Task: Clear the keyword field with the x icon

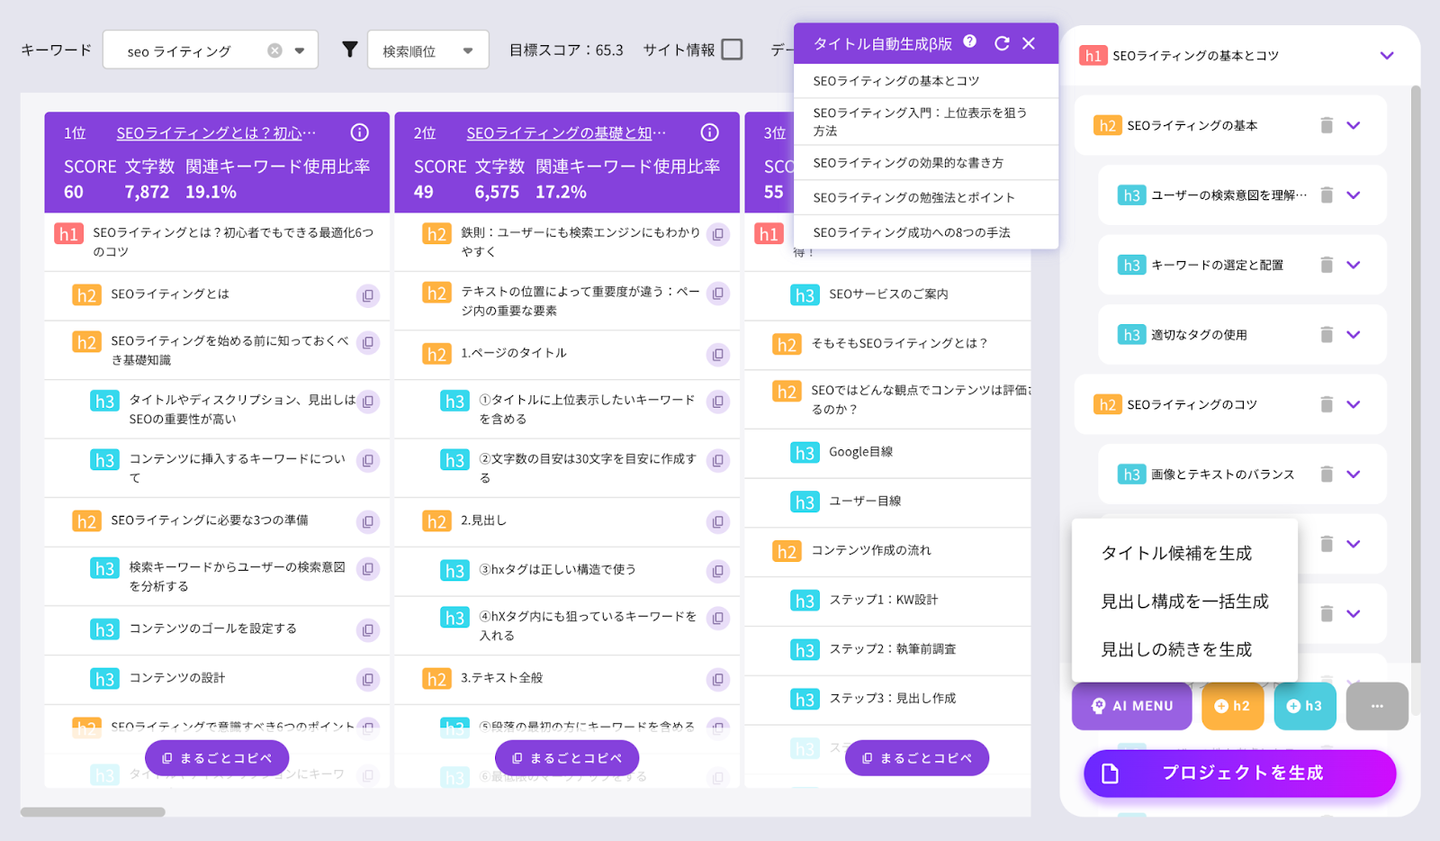Action: tap(274, 50)
